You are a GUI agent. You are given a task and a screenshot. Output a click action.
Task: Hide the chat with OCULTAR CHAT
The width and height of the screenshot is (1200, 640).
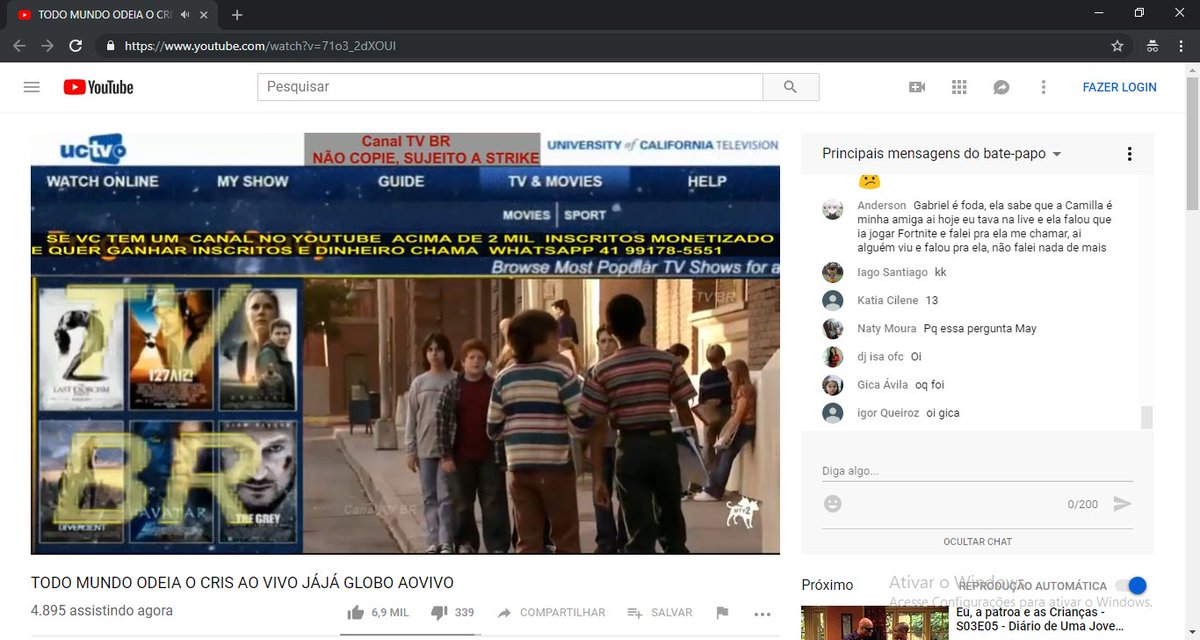click(977, 541)
